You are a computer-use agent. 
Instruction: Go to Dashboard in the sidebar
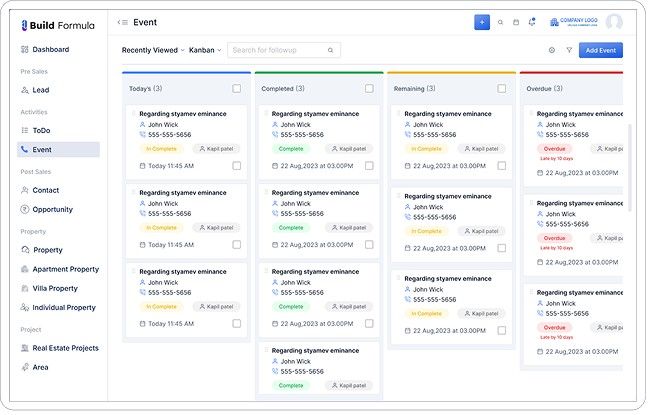pyautogui.click(x=50, y=49)
